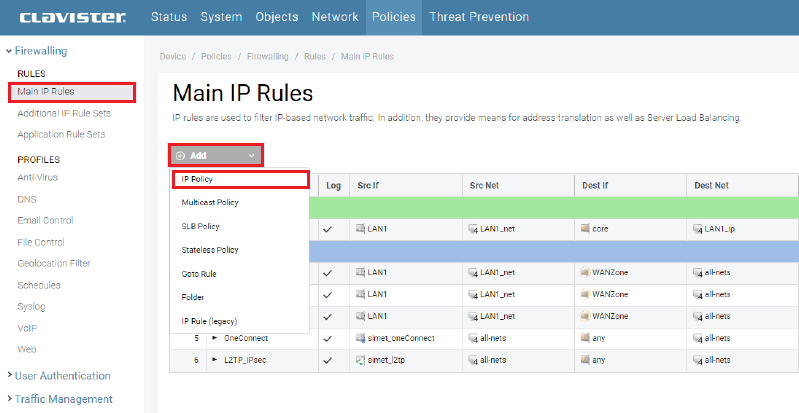Click the plus icon on Add button
799x413 pixels.
pyautogui.click(x=180, y=156)
